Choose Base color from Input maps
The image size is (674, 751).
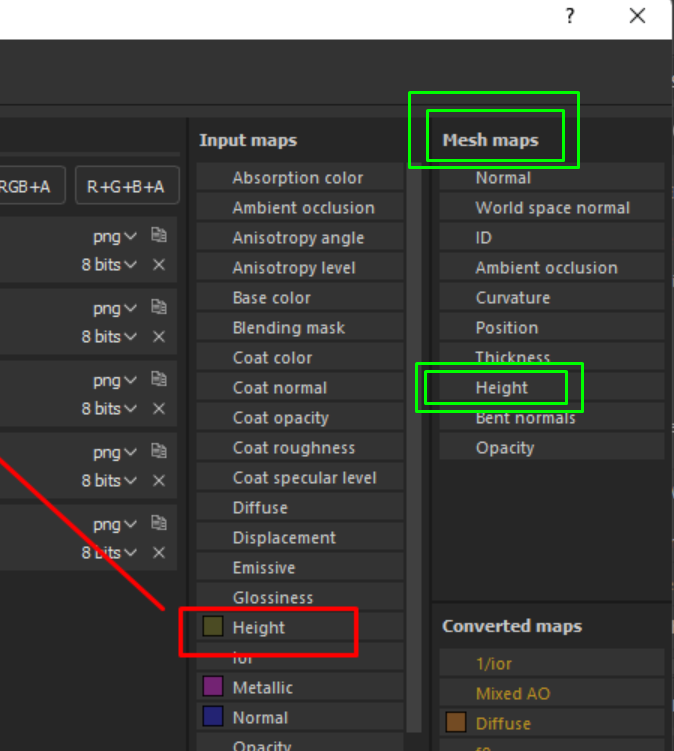tap(271, 298)
